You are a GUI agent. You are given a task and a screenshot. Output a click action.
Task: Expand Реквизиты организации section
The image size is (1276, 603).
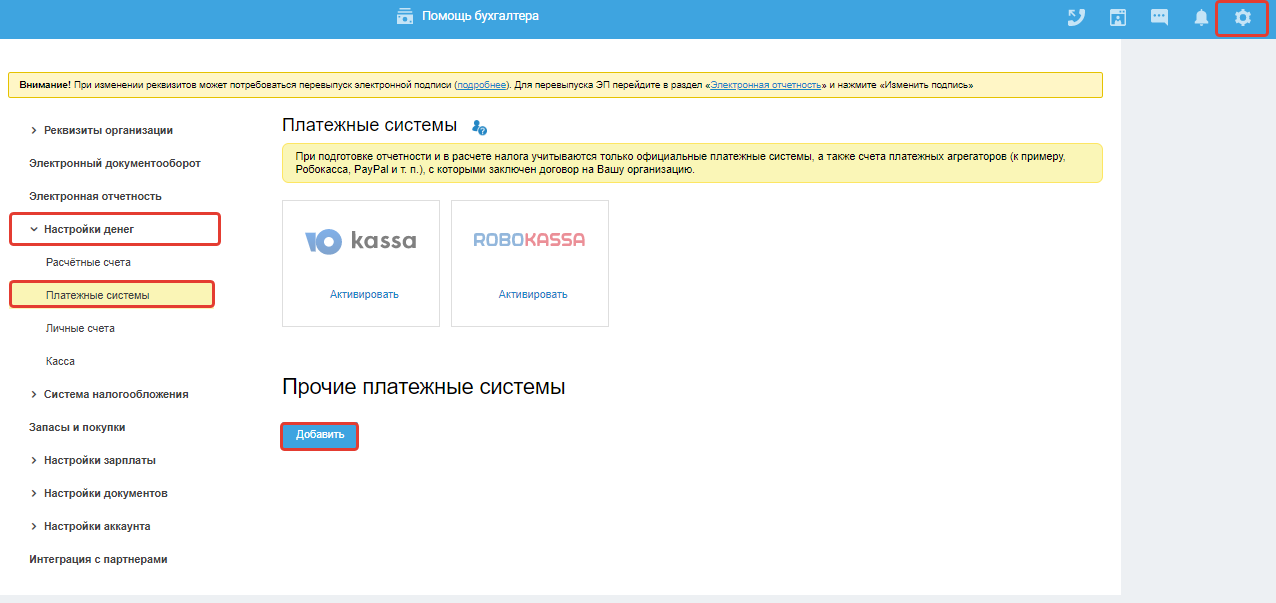pos(101,130)
